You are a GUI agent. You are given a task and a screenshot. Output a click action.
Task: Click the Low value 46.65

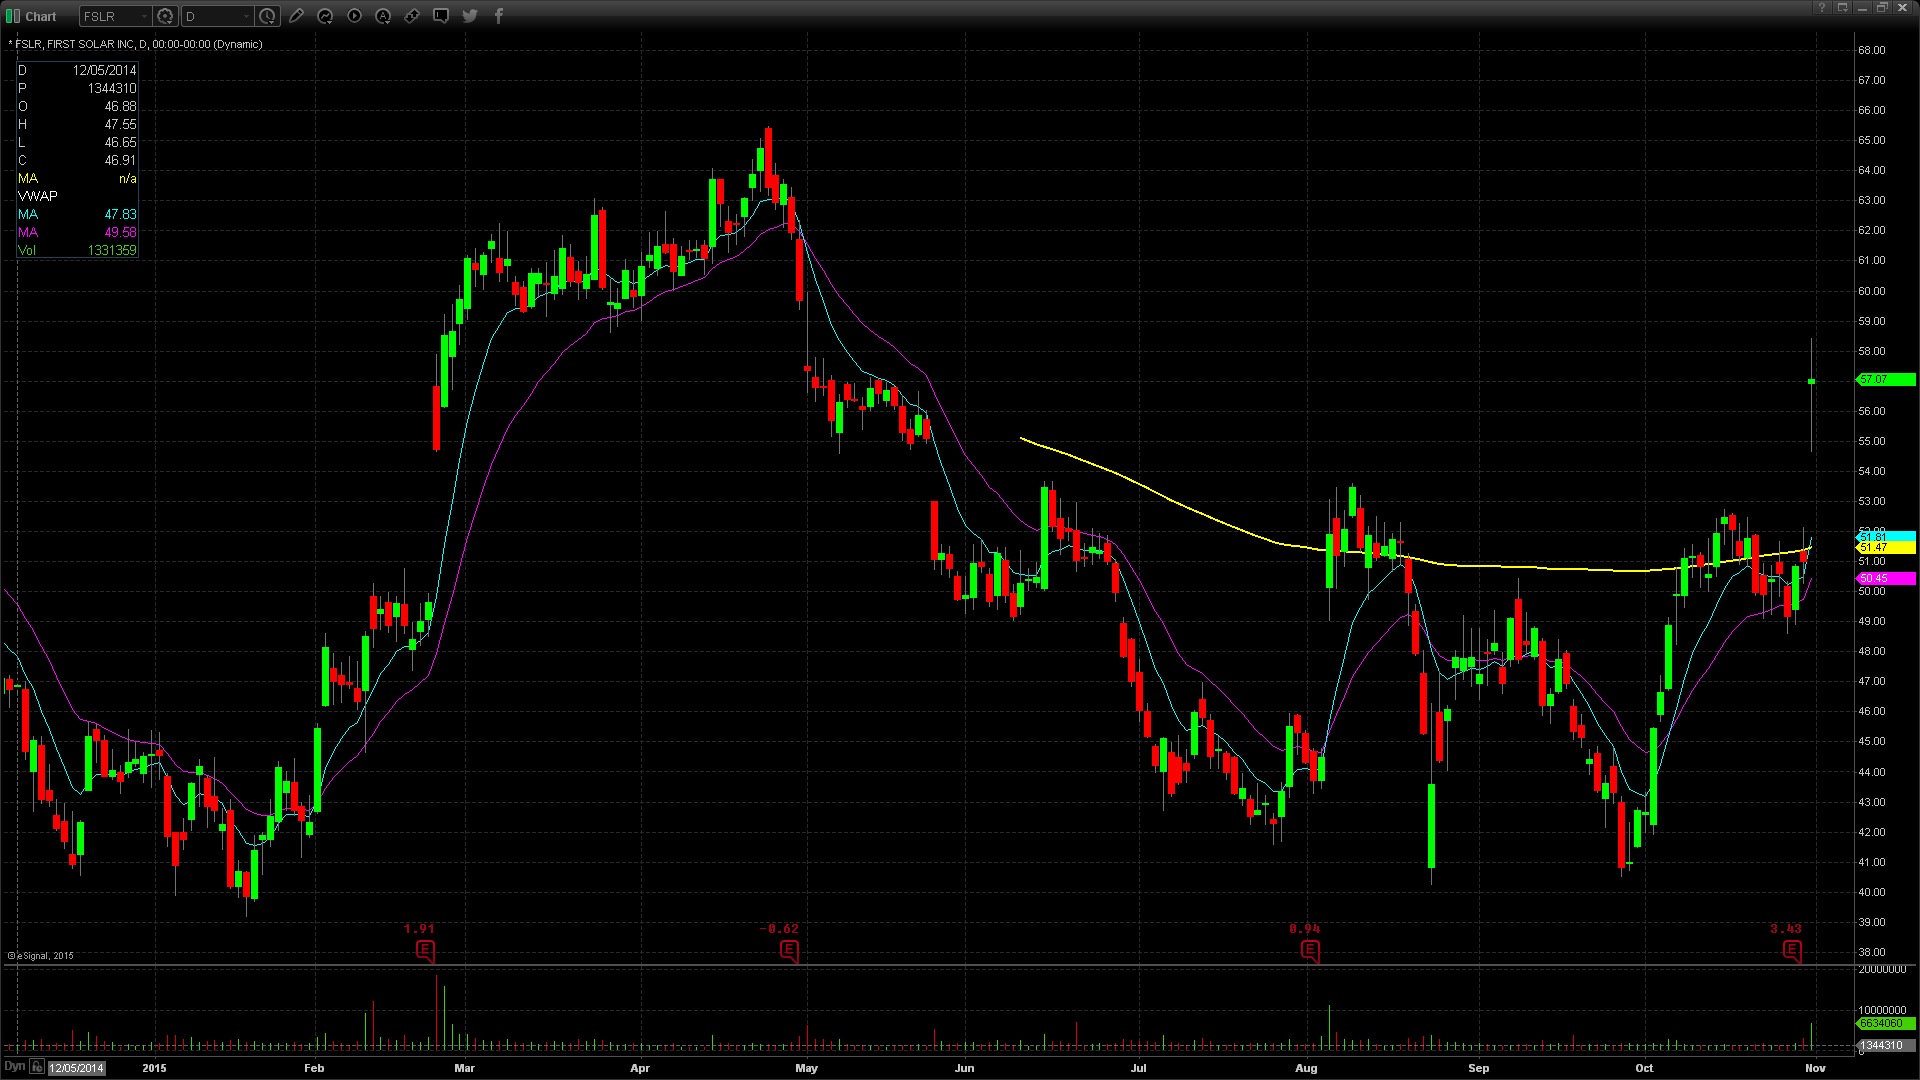(120, 142)
